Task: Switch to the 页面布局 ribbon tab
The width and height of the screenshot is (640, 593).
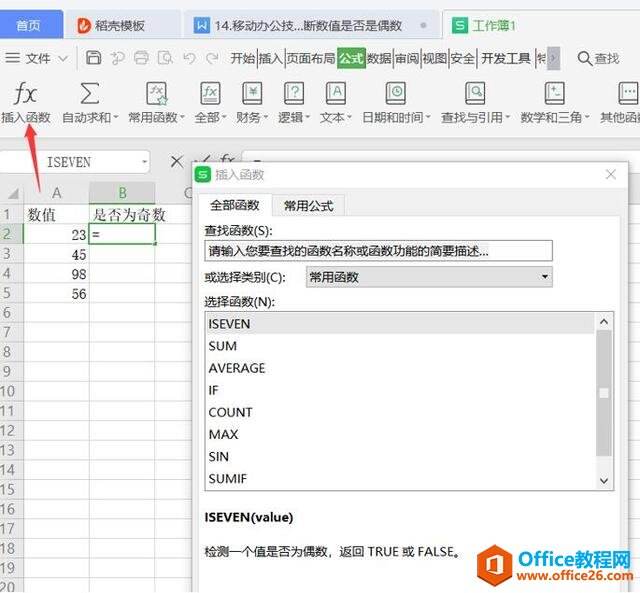Action: coord(311,58)
